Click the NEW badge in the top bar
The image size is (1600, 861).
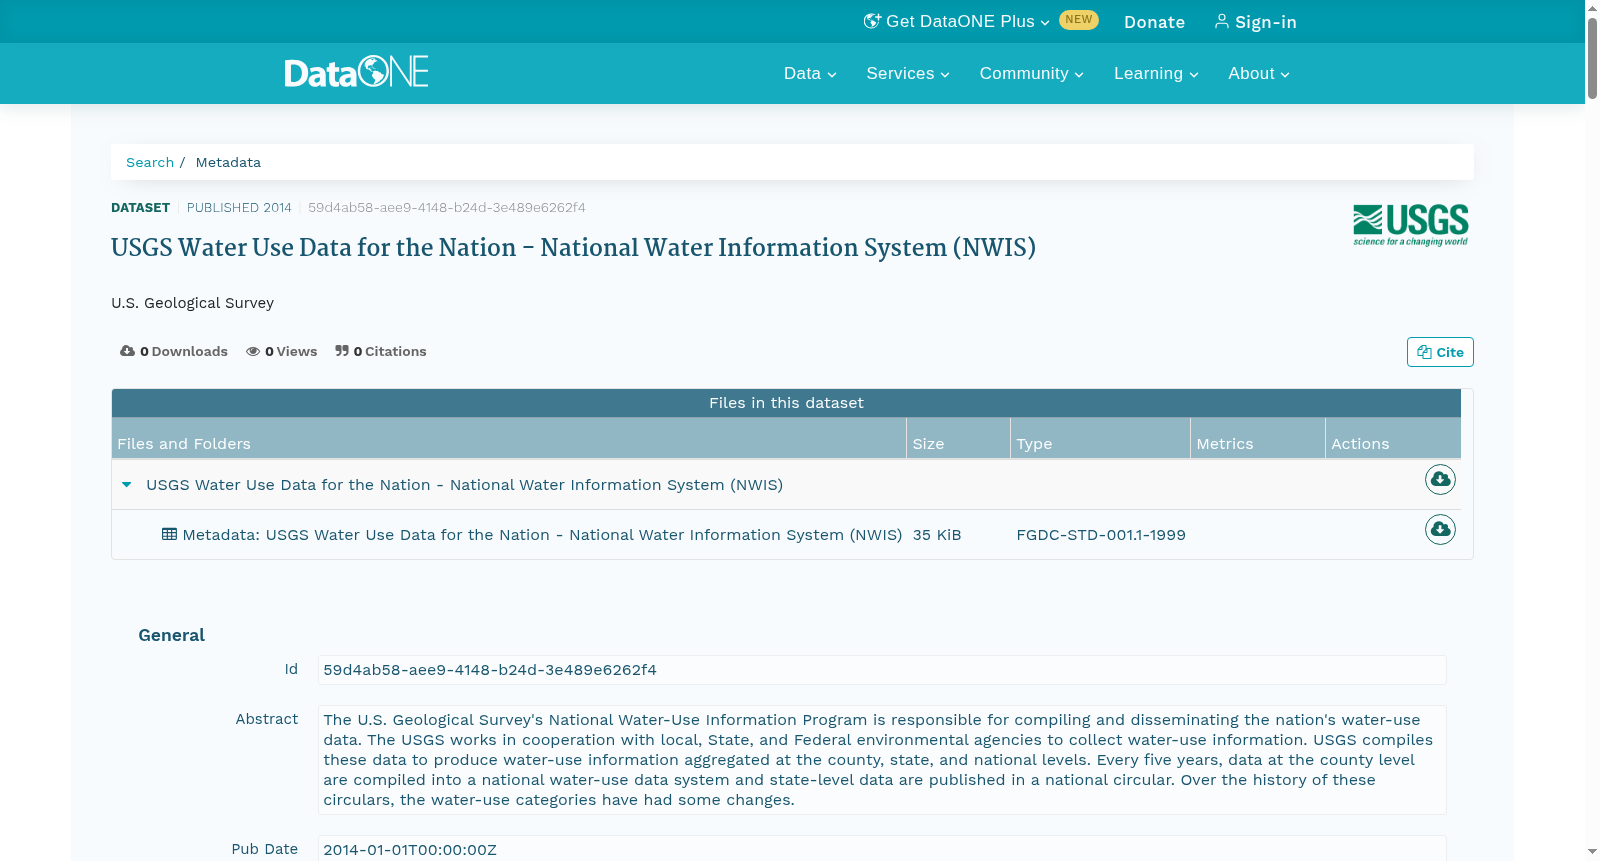pyautogui.click(x=1079, y=20)
